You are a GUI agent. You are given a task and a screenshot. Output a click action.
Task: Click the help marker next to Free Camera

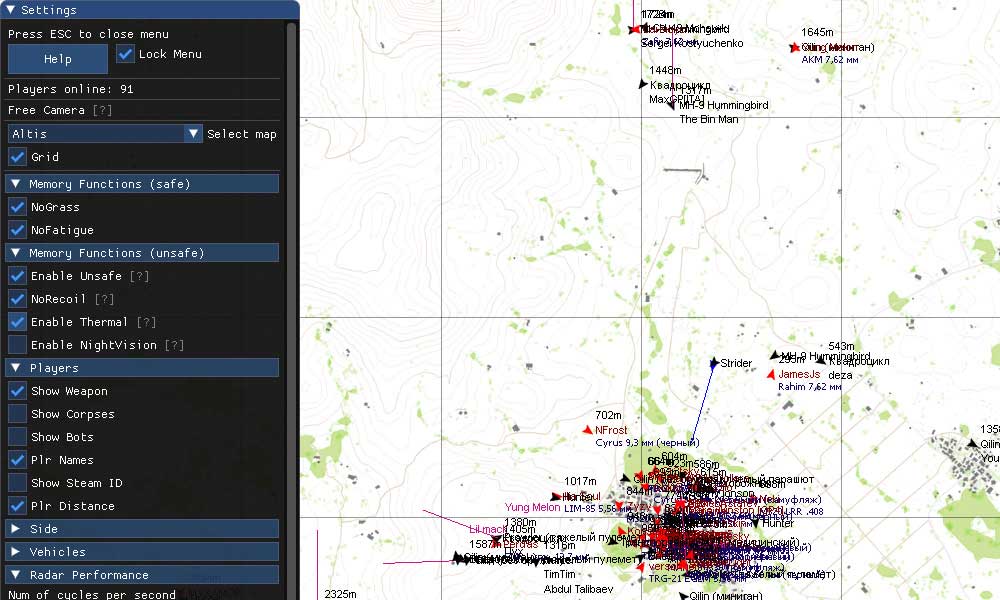point(102,110)
